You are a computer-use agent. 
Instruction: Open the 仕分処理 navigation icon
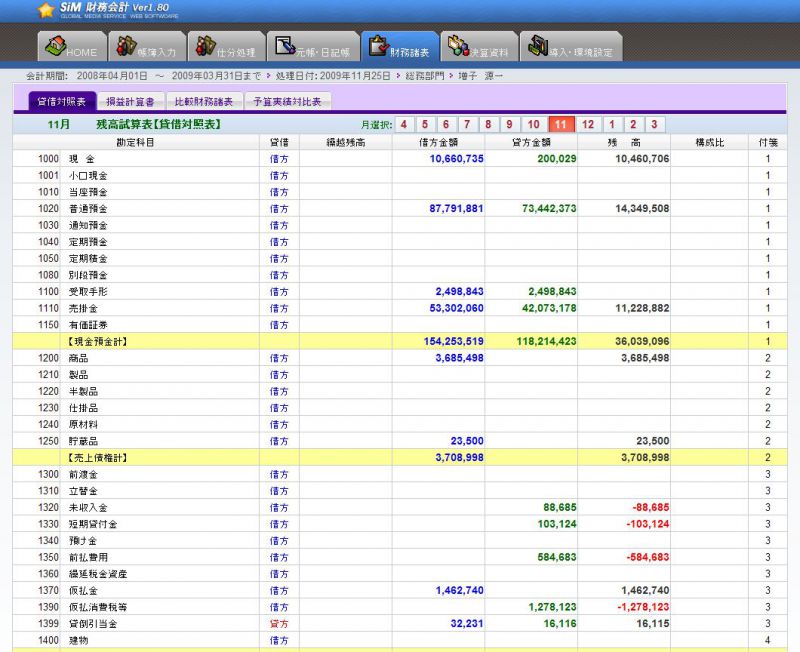click(207, 47)
